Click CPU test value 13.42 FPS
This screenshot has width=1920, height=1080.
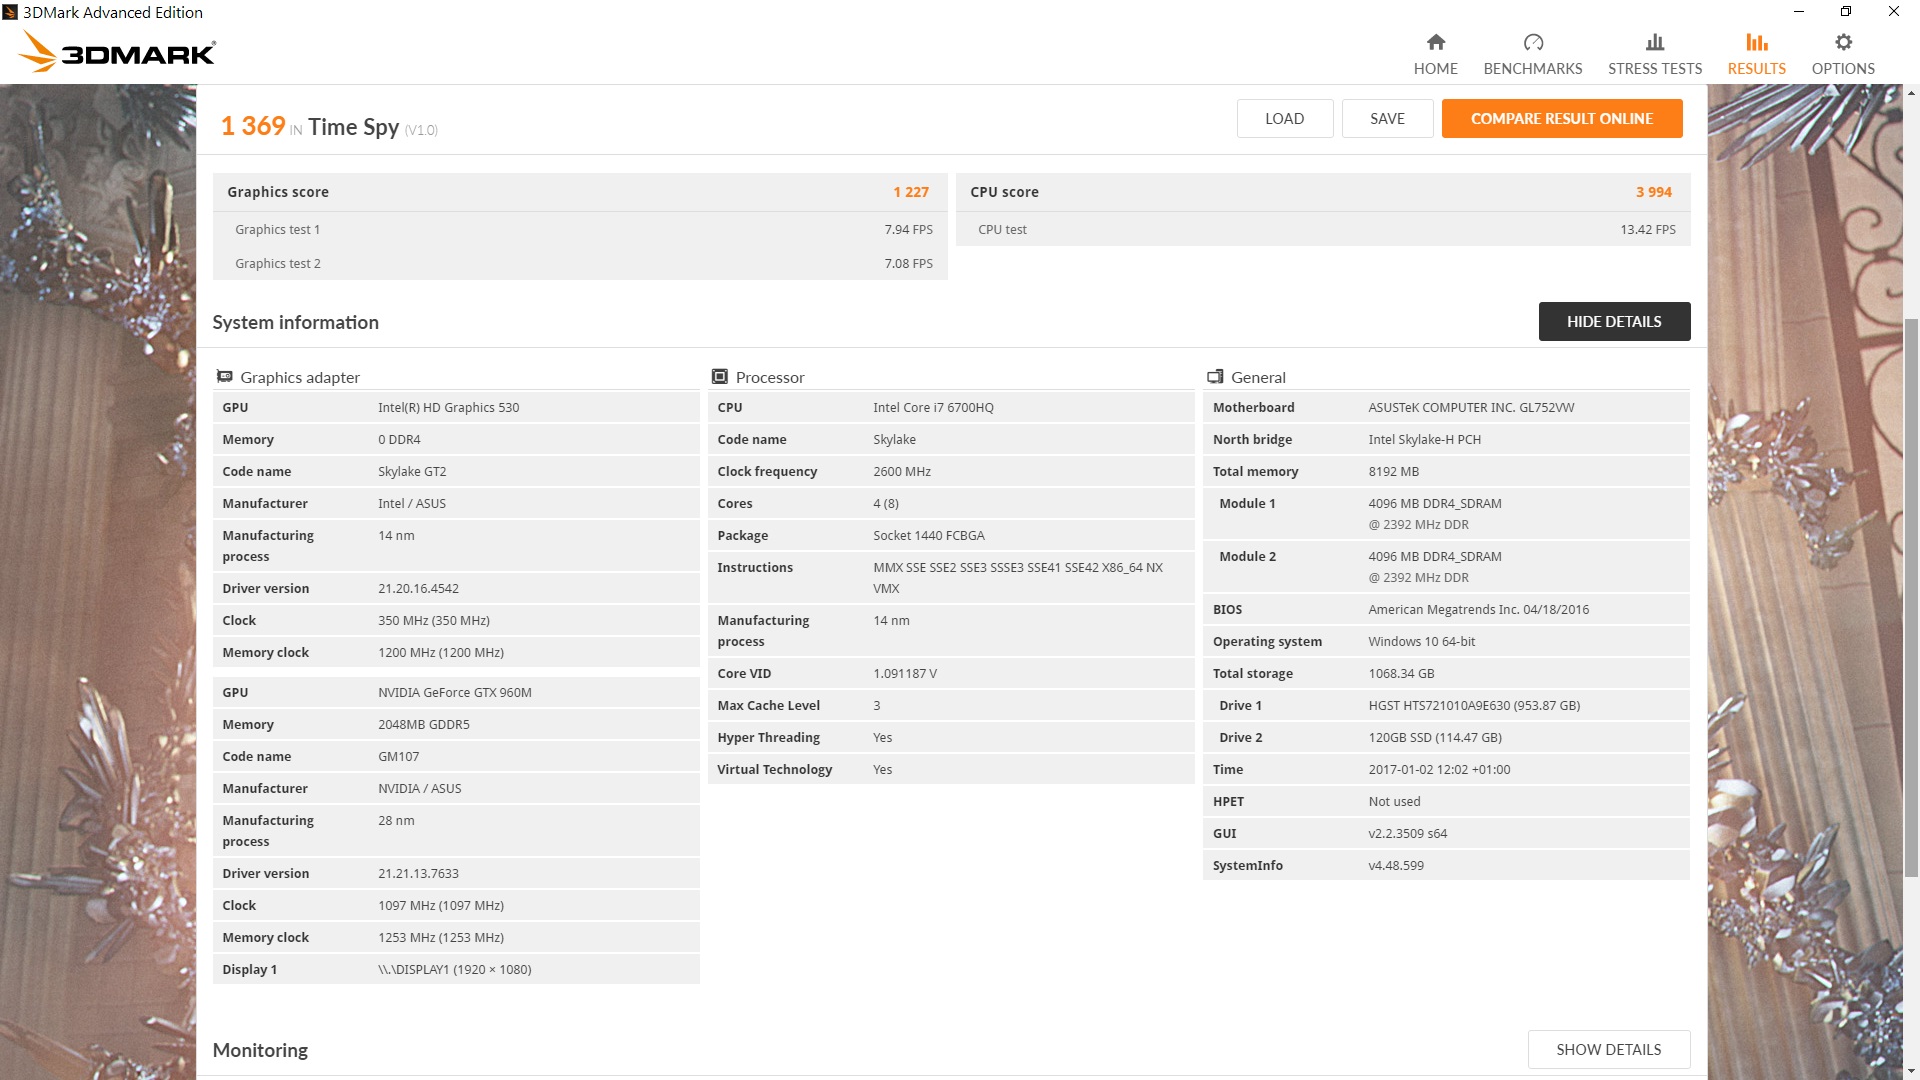1648,229
